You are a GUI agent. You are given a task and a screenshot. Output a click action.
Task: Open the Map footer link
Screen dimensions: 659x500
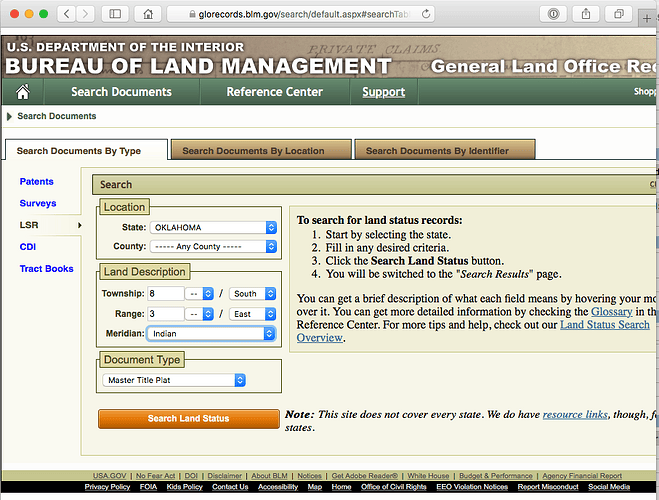click(315, 487)
